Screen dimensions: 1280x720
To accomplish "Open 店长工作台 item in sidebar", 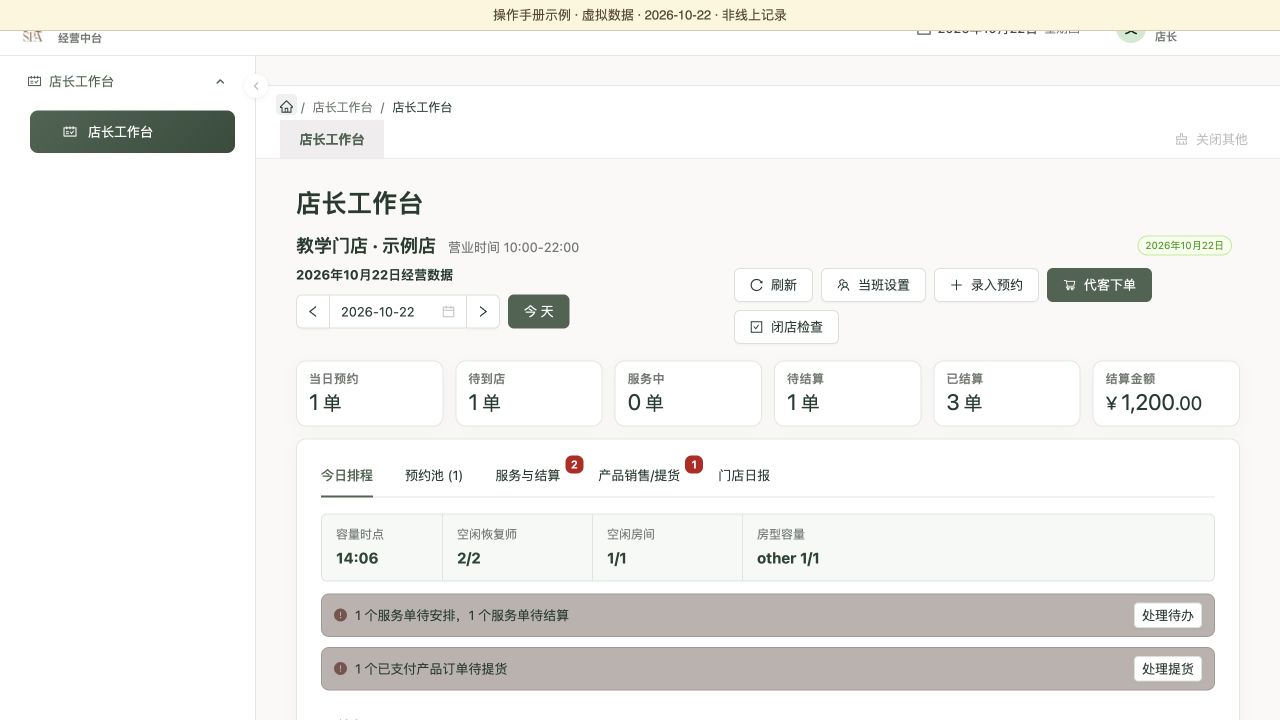I will coord(132,132).
